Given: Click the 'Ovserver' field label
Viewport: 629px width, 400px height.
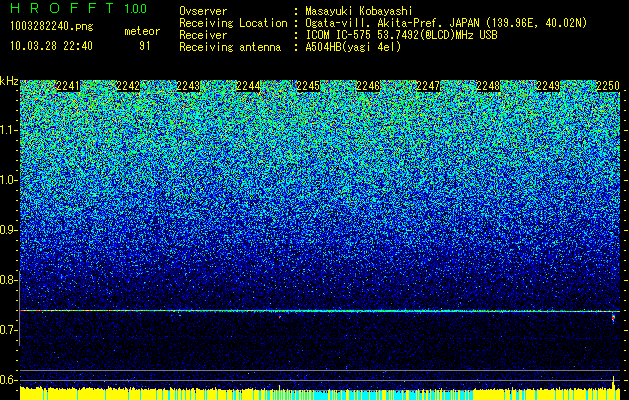Looking at the screenshot, I should click(x=203, y=11).
